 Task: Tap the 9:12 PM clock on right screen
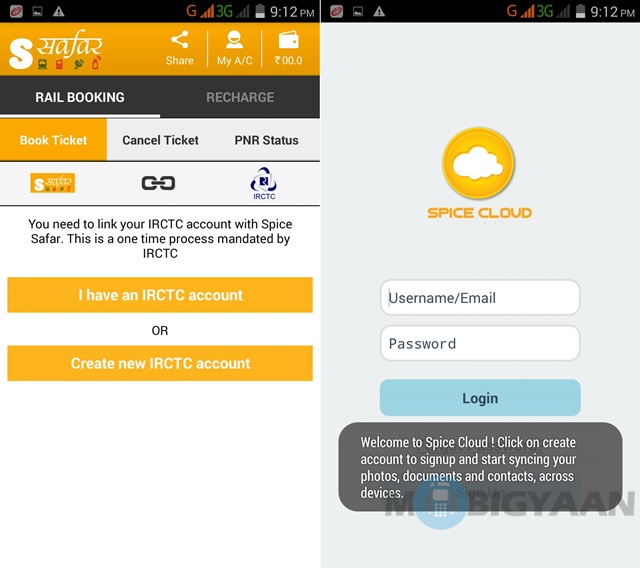(x=613, y=12)
